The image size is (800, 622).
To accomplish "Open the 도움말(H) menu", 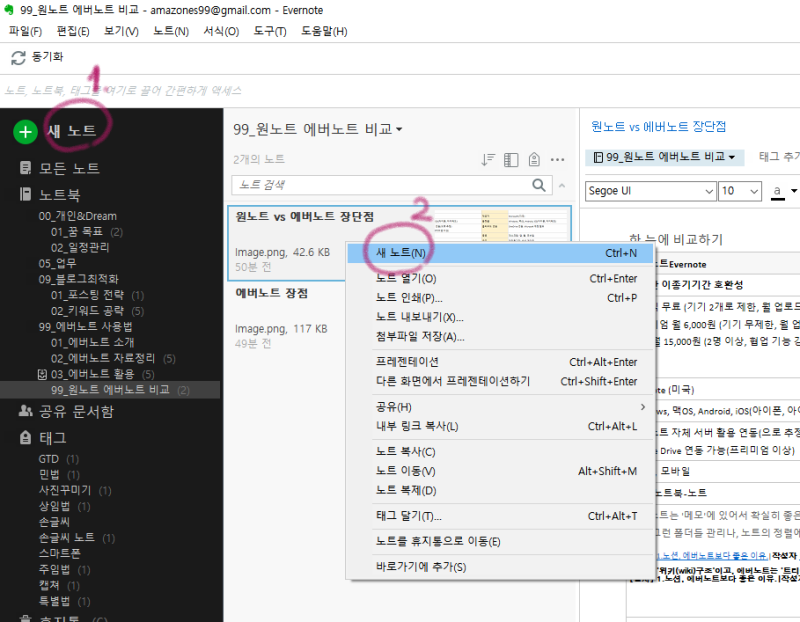I will point(324,31).
